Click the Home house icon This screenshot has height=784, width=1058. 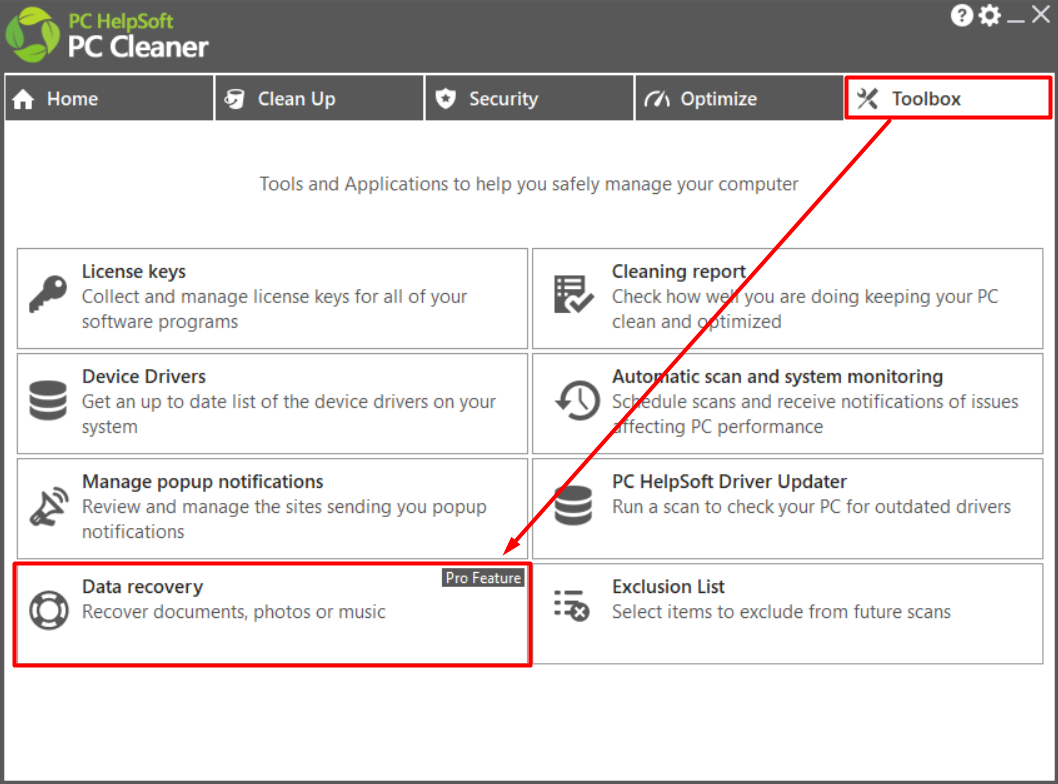(x=23, y=99)
